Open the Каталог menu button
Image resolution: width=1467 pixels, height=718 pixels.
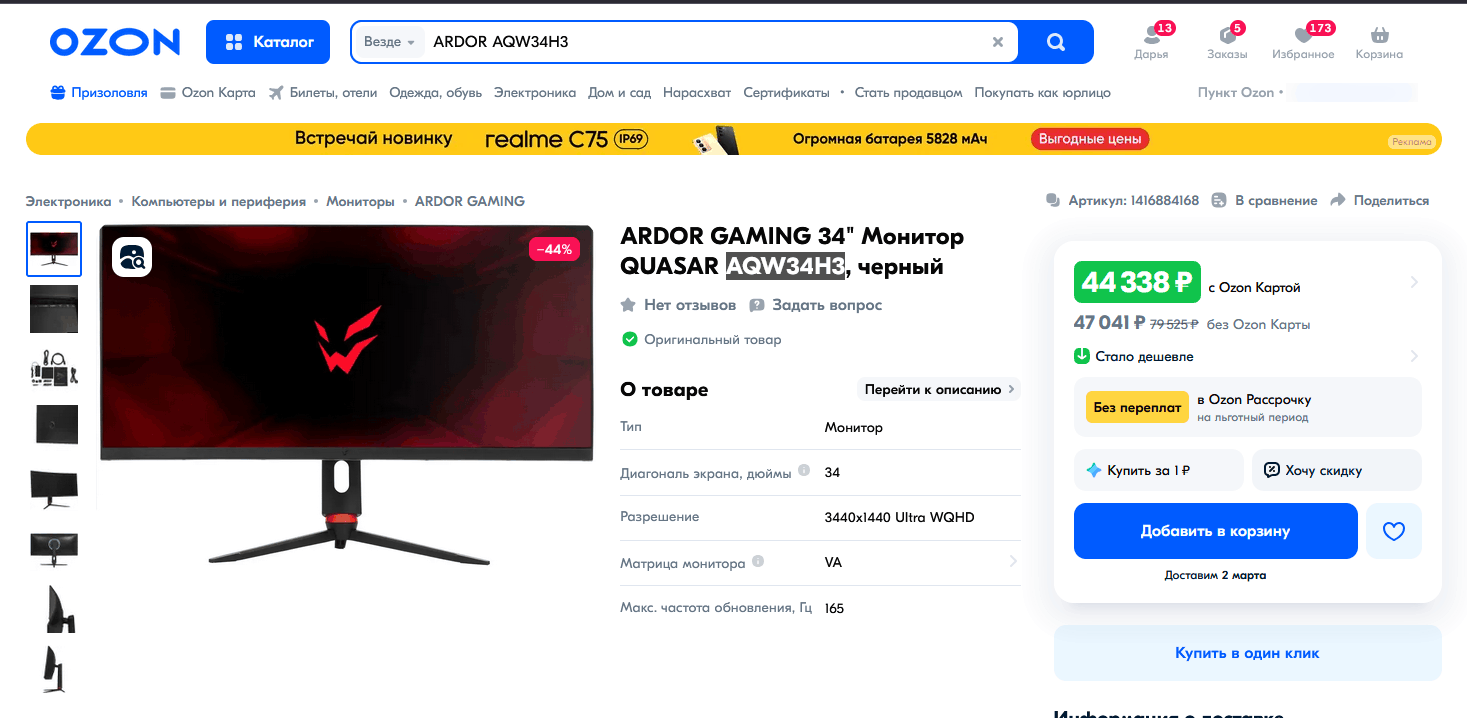268,42
